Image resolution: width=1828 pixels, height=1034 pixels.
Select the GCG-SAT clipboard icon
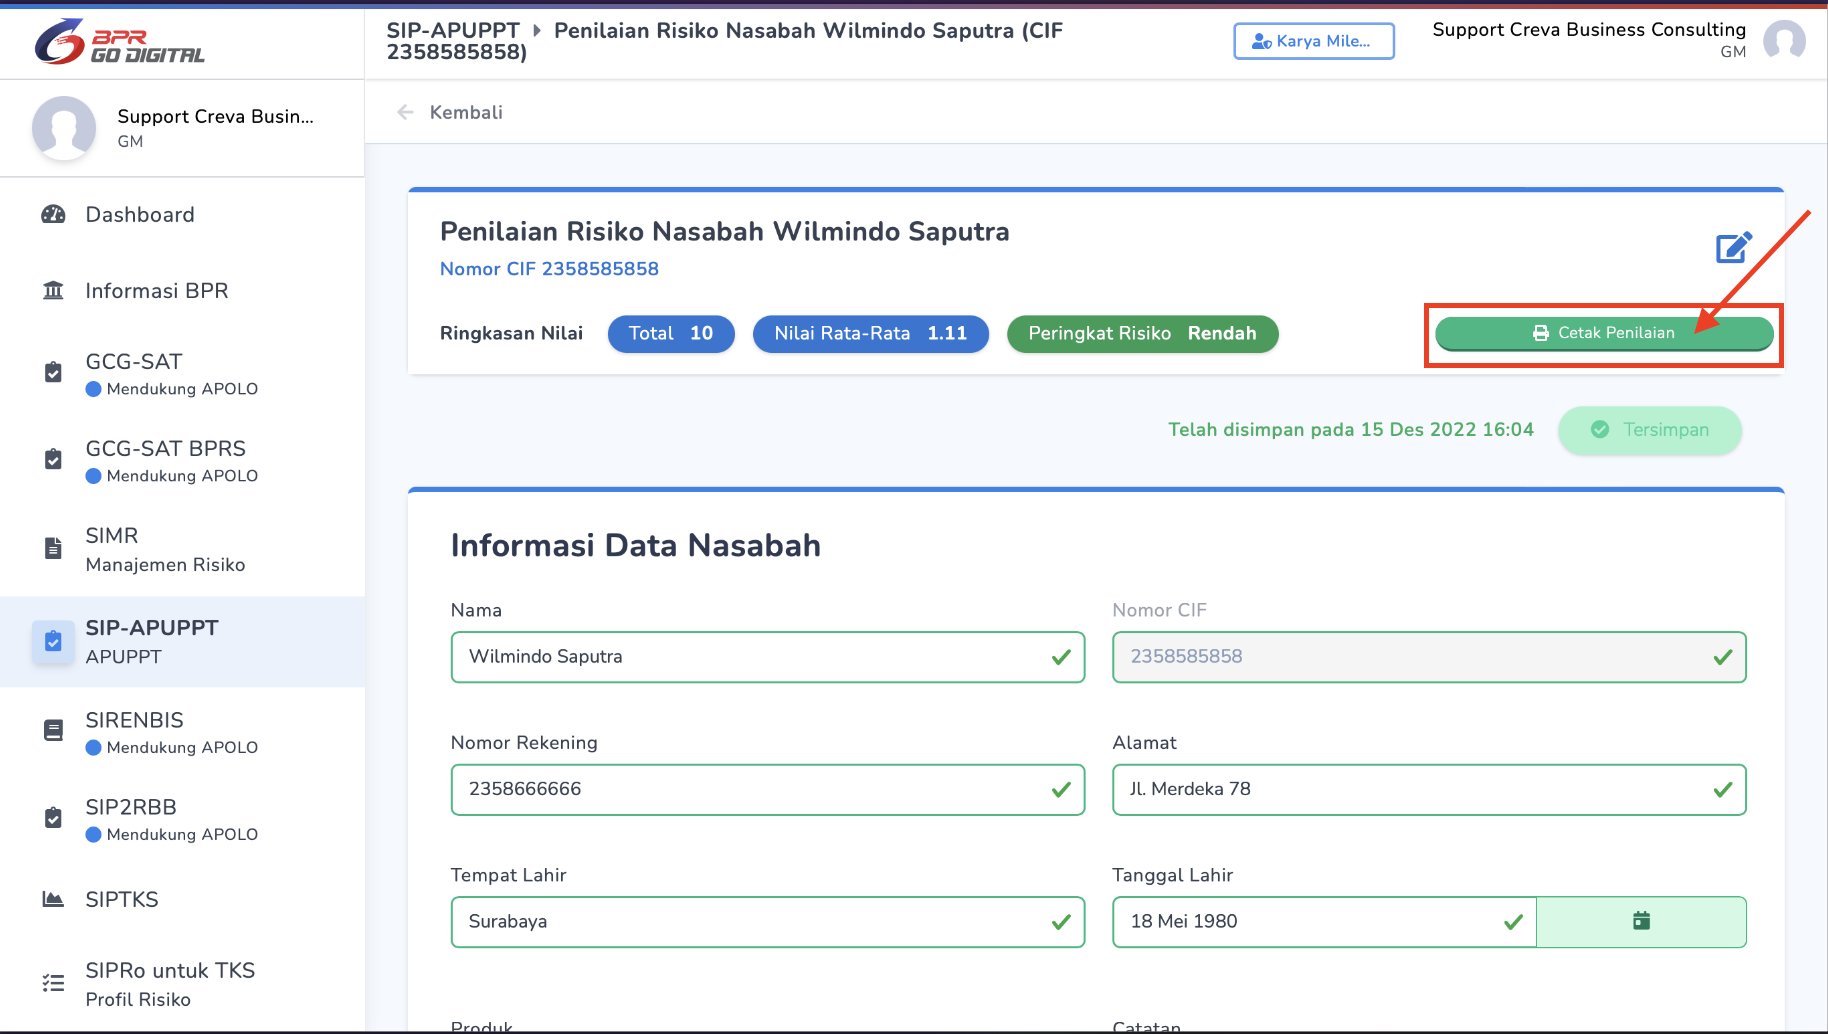[x=53, y=372]
